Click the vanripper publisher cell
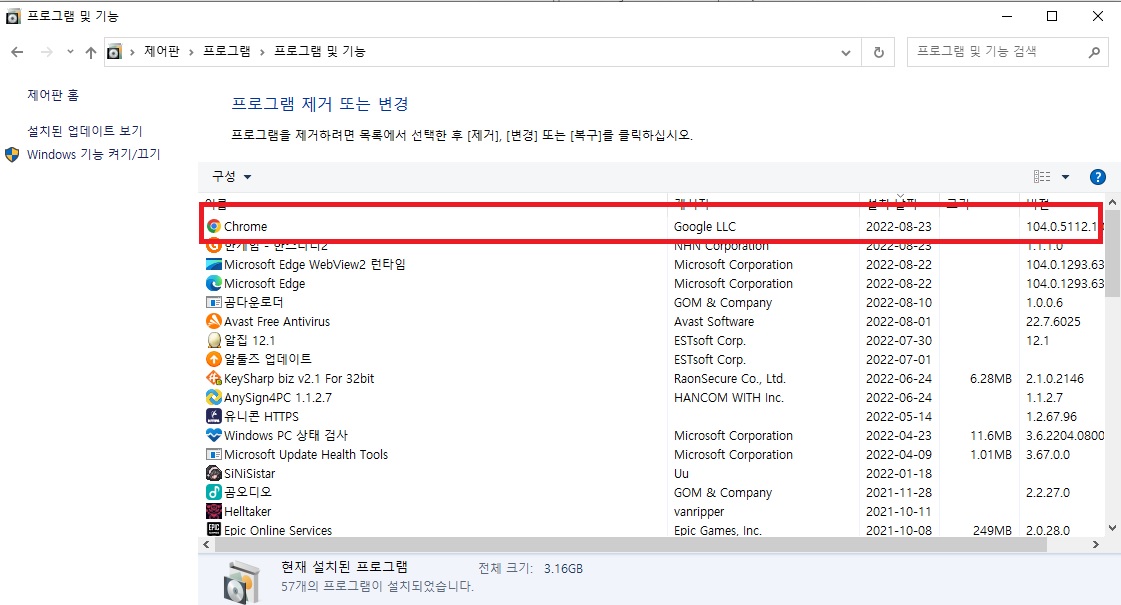 pos(698,511)
